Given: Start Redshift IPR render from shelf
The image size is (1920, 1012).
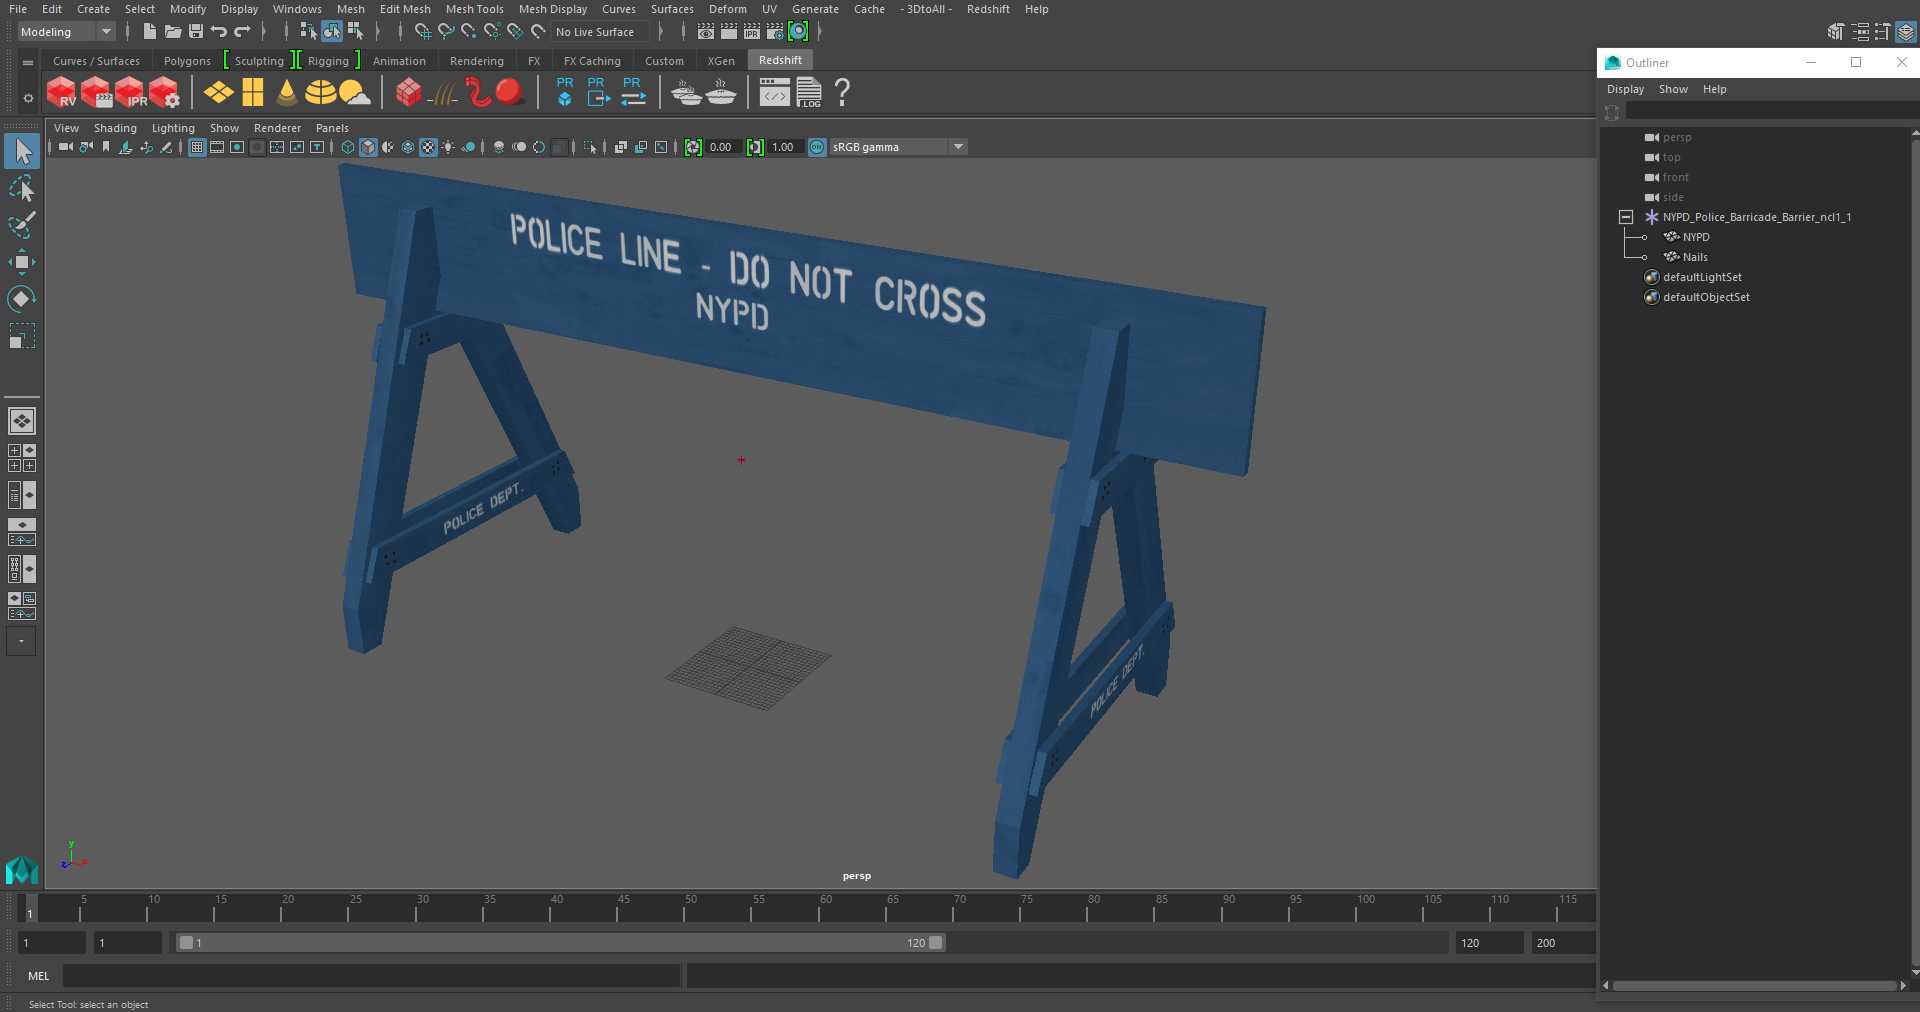Looking at the screenshot, I should point(130,93).
